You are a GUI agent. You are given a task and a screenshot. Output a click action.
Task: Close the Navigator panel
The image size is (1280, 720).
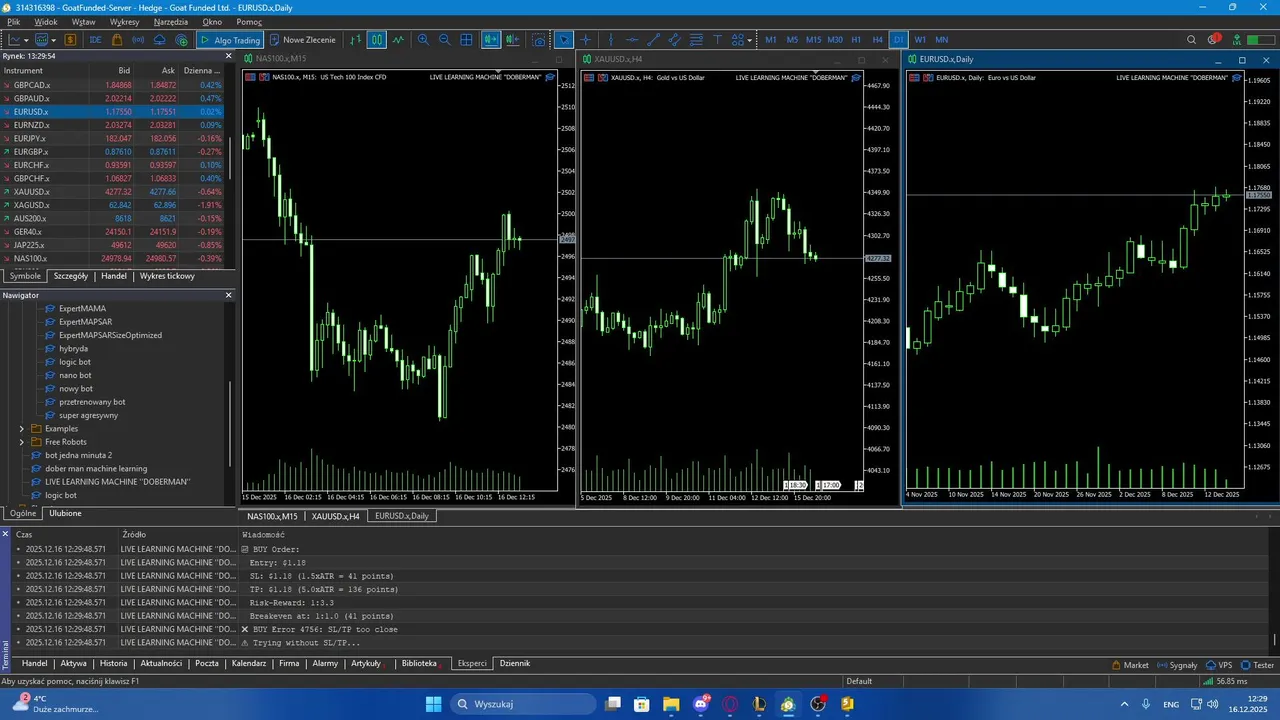click(228, 295)
